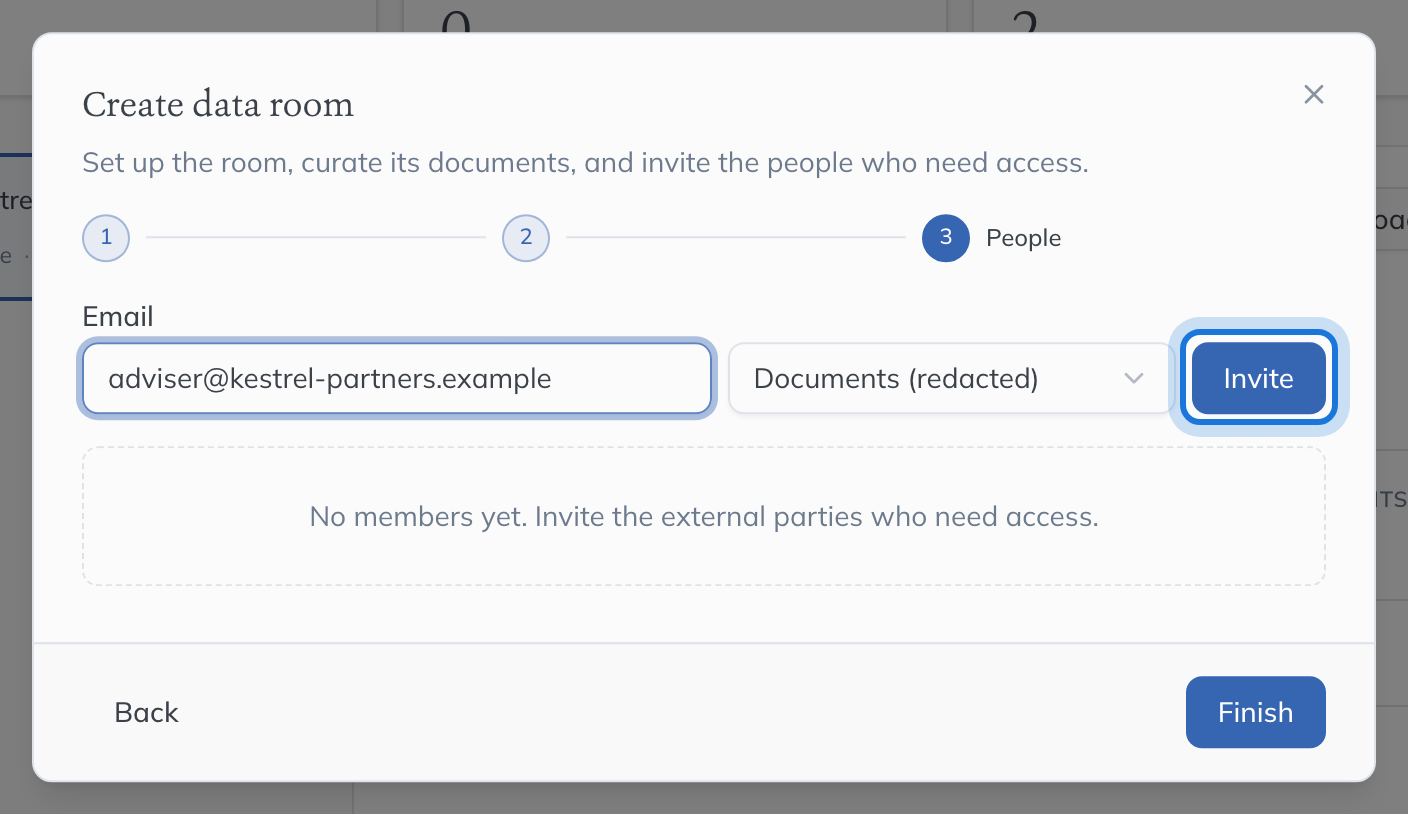
Task: Select step 3 People
Action: (x=992, y=238)
